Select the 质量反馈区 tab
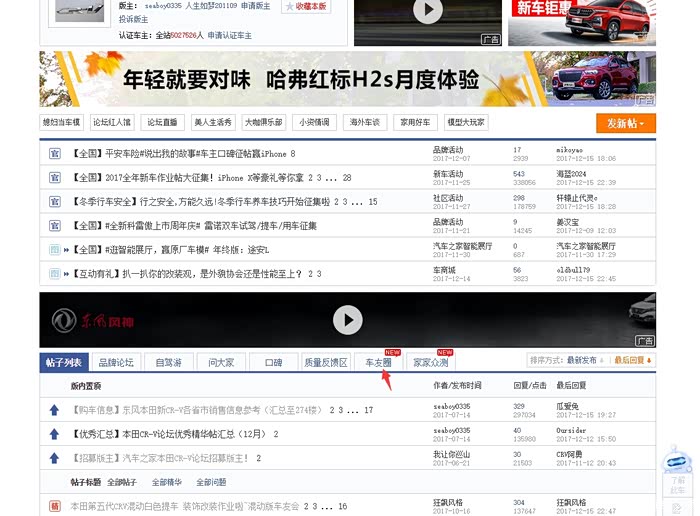 tap(325, 362)
